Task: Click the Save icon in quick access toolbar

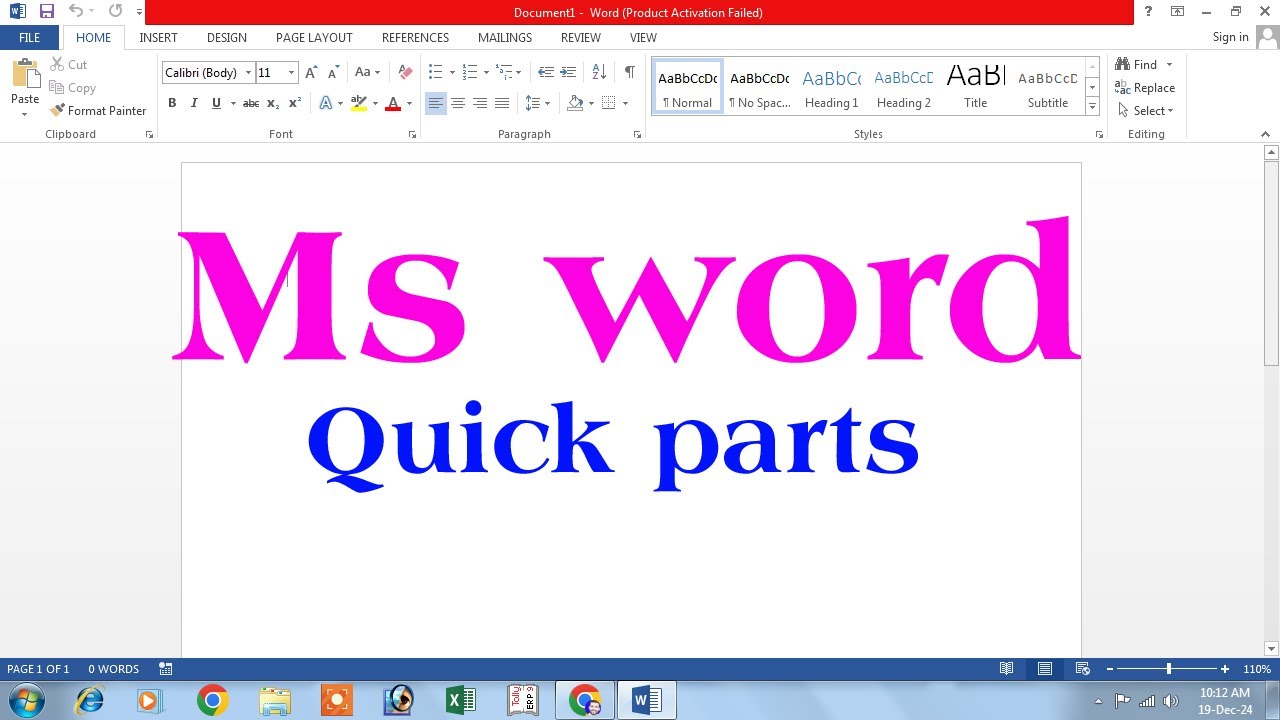Action: click(47, 12)
